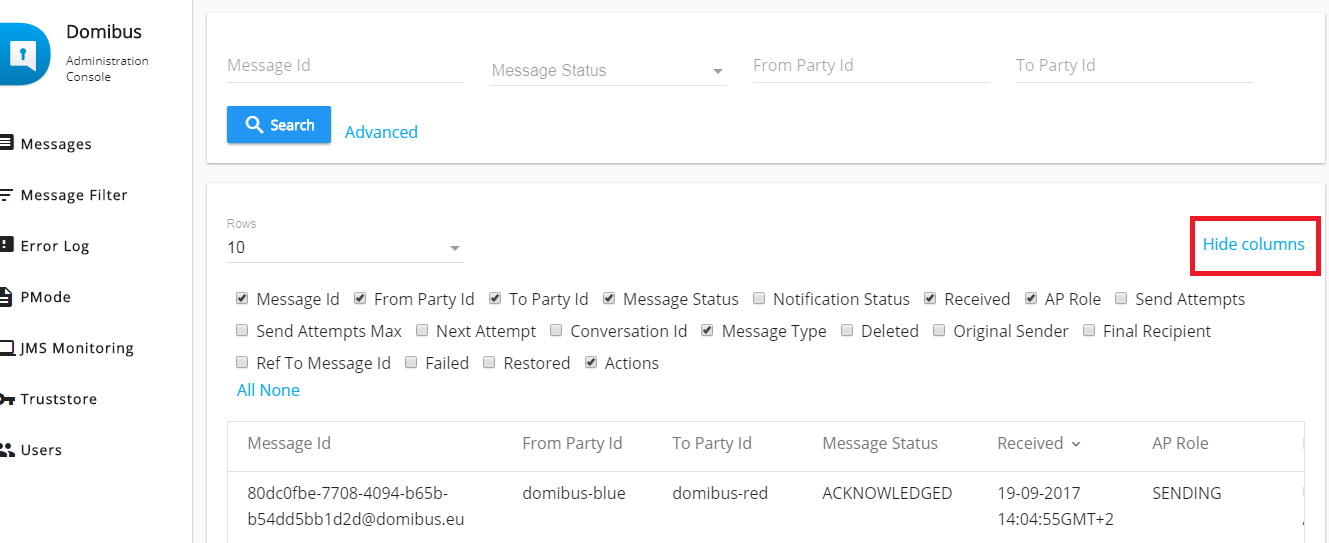The width and height of the screenshot is (1329, 543).
Task: Tick the Conversation Id column checkbox
Action: pos(556,331)
